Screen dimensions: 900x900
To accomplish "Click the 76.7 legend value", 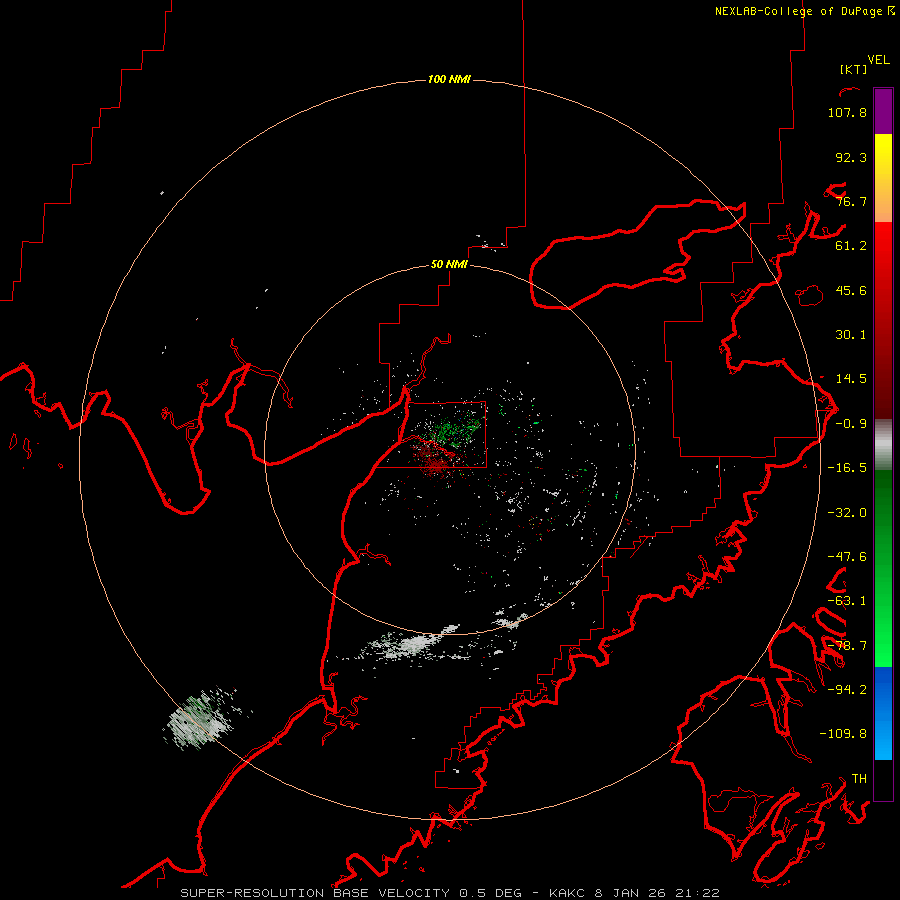I will coord(851,201).
